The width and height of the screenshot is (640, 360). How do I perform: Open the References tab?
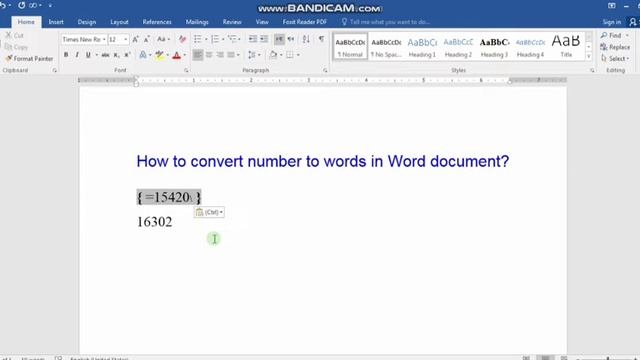[x=157, y=22]
